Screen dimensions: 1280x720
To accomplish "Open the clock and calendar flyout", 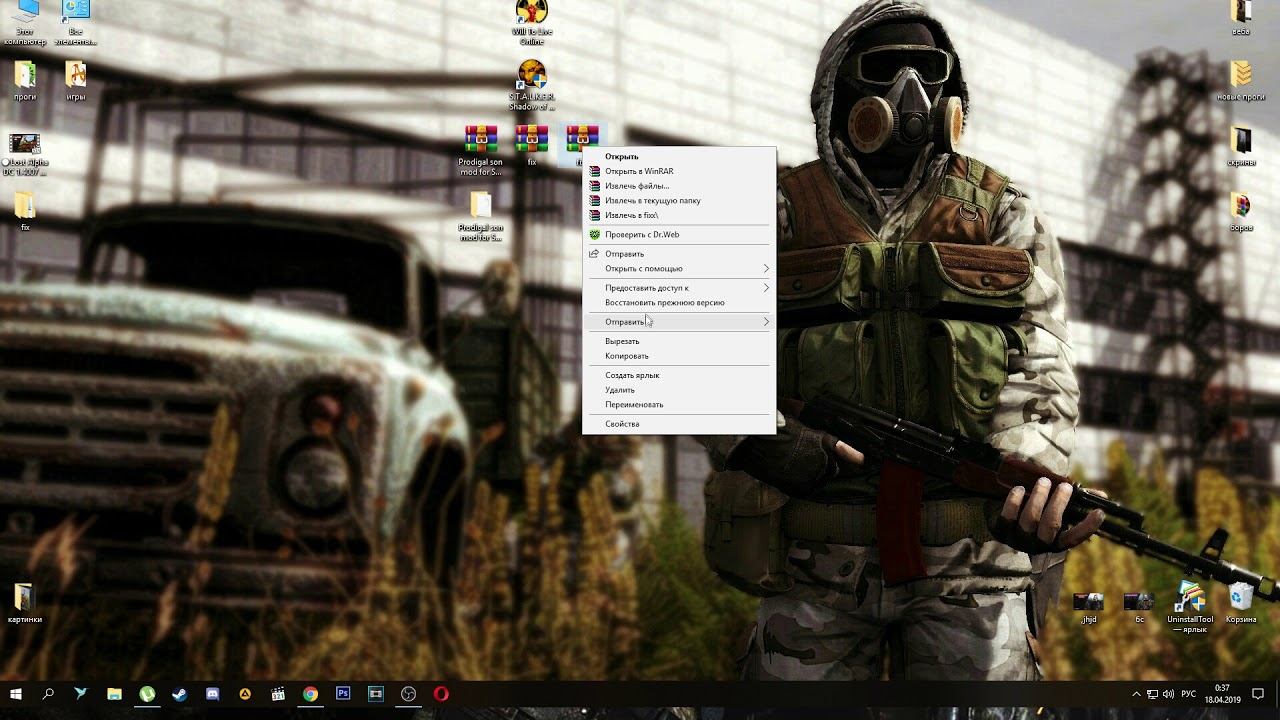I will coord(1222,694).
